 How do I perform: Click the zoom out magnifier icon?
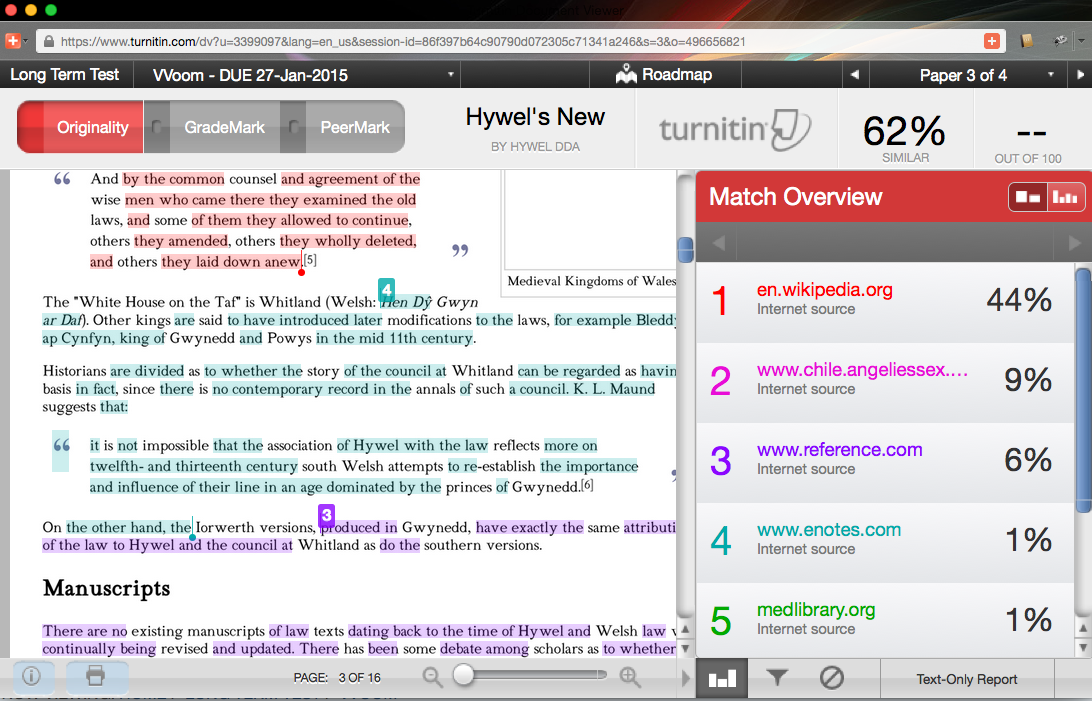[433, 677]
